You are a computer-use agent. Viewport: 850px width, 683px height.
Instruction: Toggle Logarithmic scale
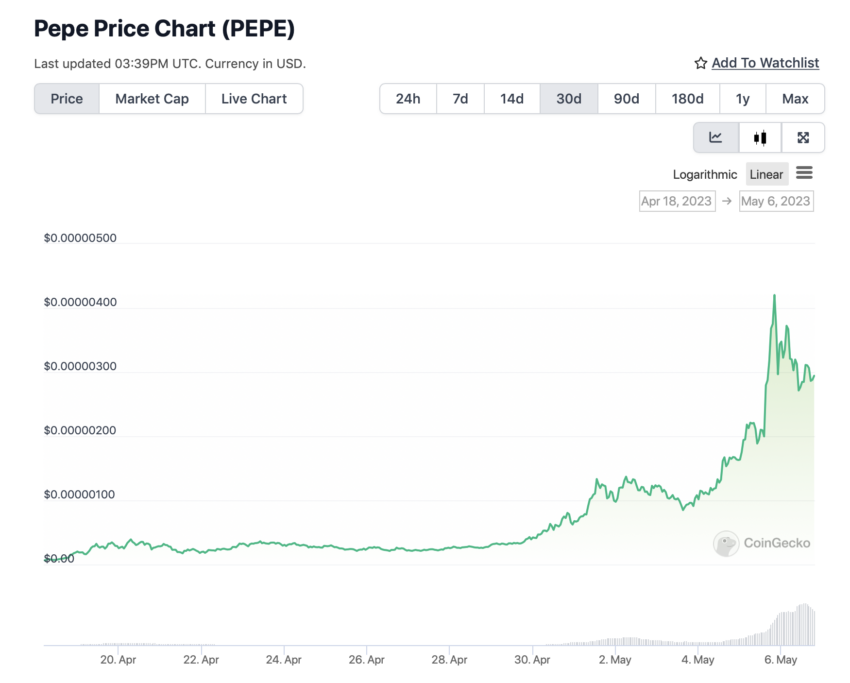[x=705, y=175]
